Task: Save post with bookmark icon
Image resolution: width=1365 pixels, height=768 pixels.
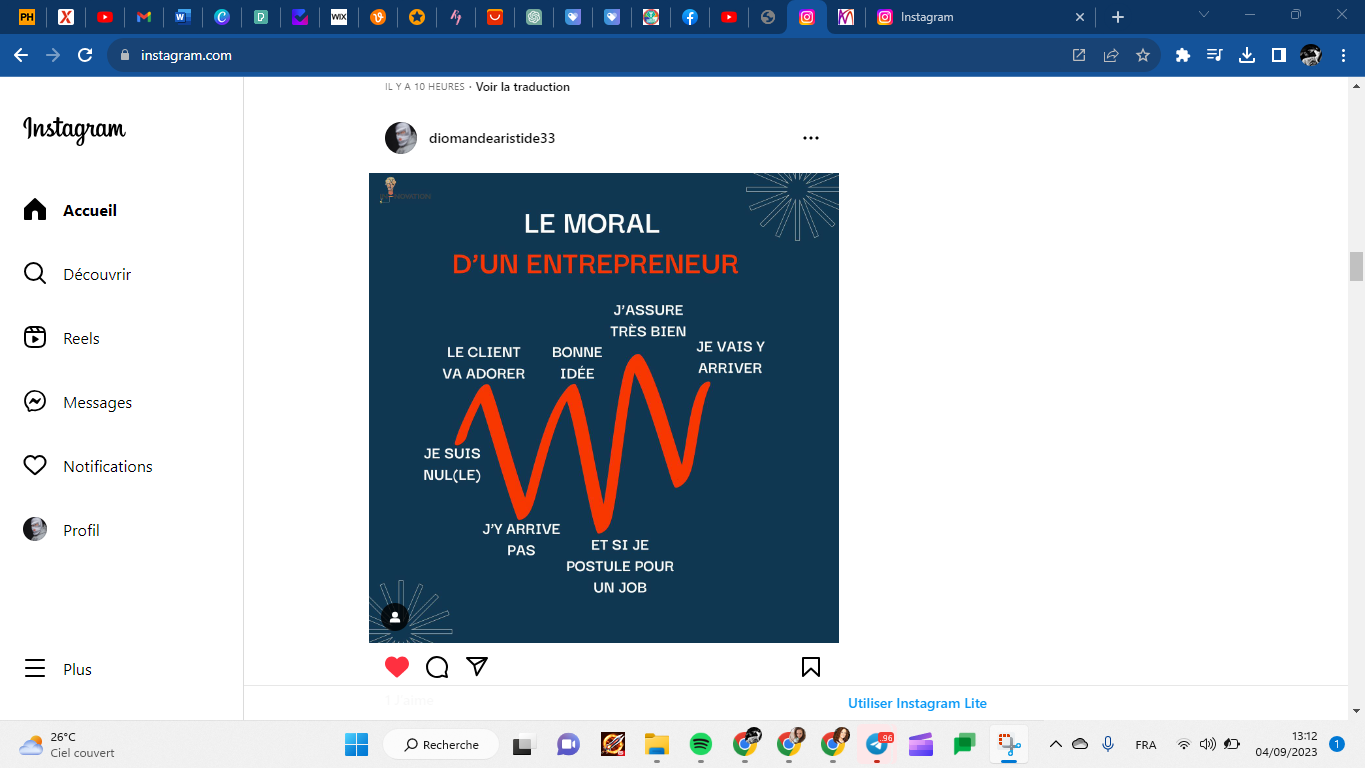Action: pos(811,667)
